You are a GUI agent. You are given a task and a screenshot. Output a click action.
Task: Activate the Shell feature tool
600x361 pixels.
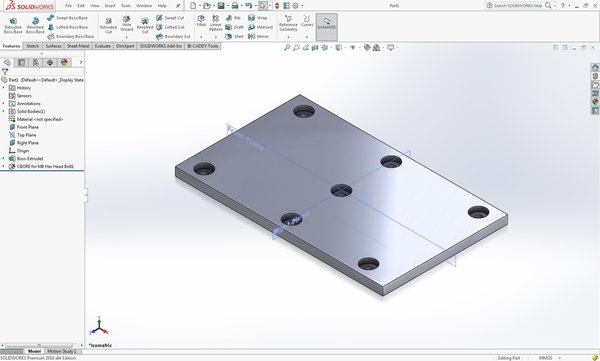(x=234, y=36)
